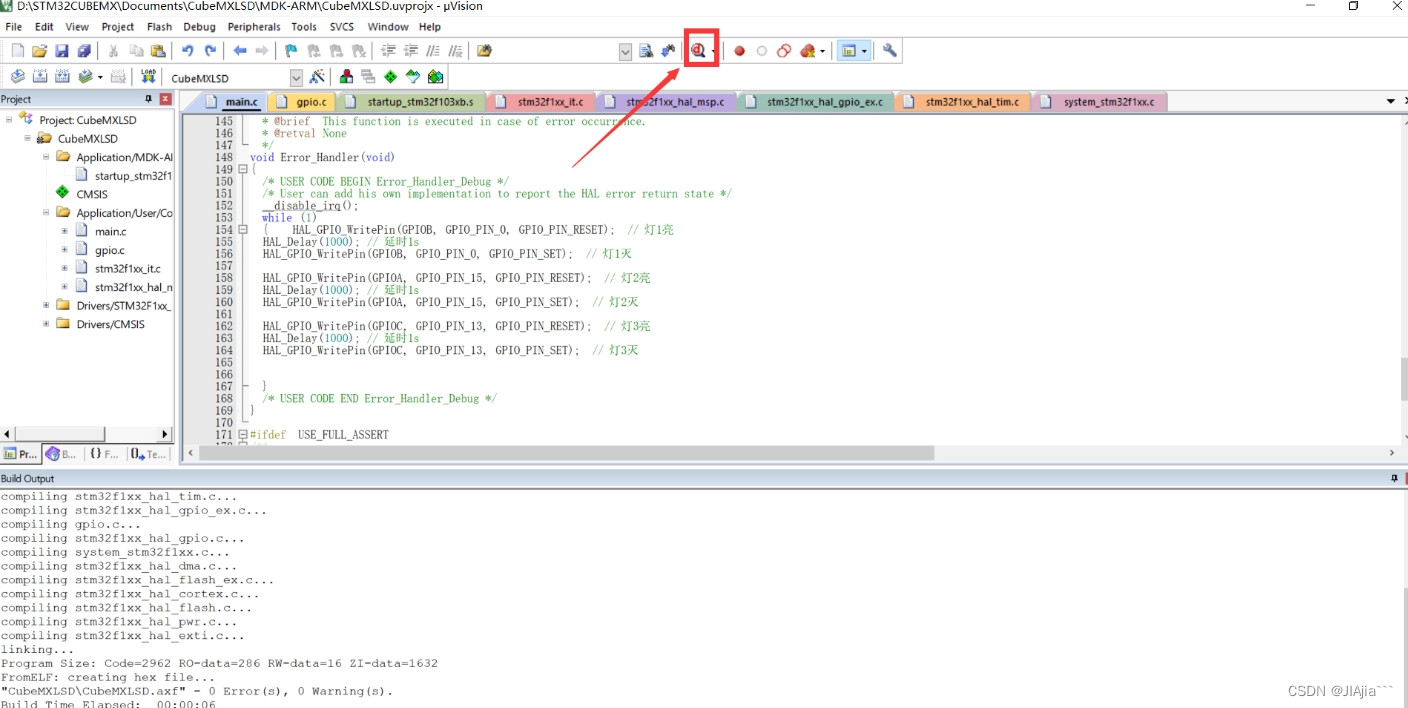Image resolution: width=1408 pixels, height=708 pixels.
Task: Collapse code fold at line 149
Action: point(243,169)
